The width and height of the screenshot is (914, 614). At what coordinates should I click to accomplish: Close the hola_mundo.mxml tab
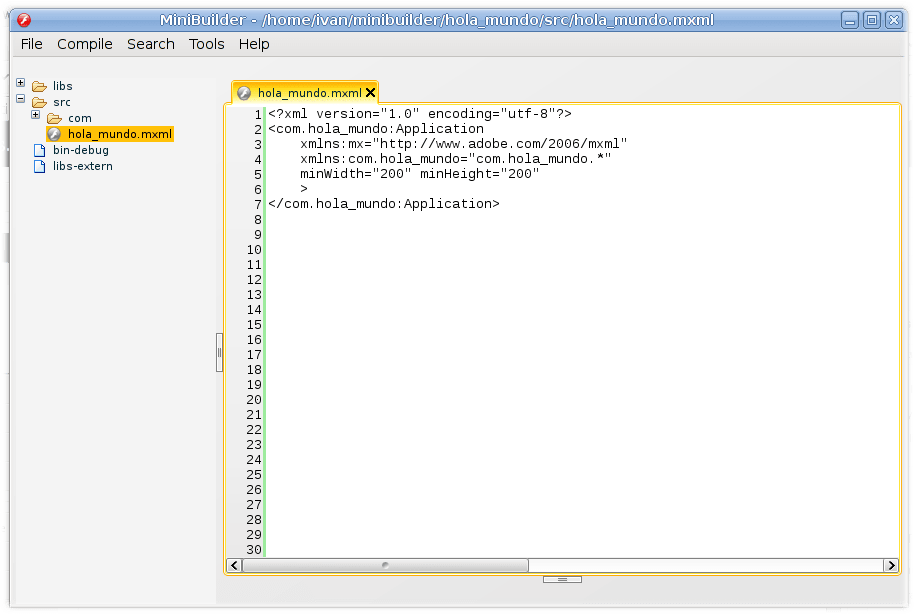click(371, 92)
